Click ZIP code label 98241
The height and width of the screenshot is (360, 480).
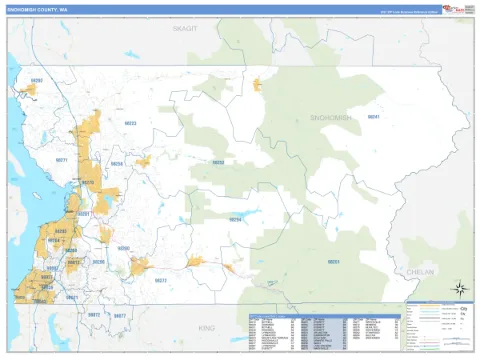[373, 117]
